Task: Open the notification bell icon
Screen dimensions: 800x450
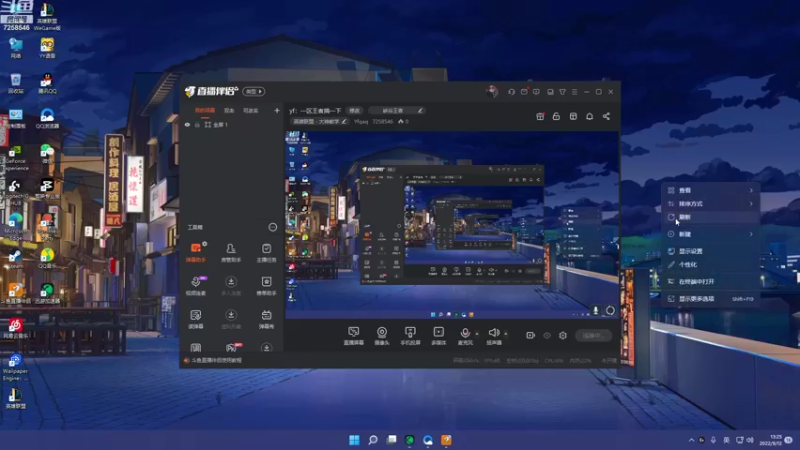Action: click(x=589, y=116)
